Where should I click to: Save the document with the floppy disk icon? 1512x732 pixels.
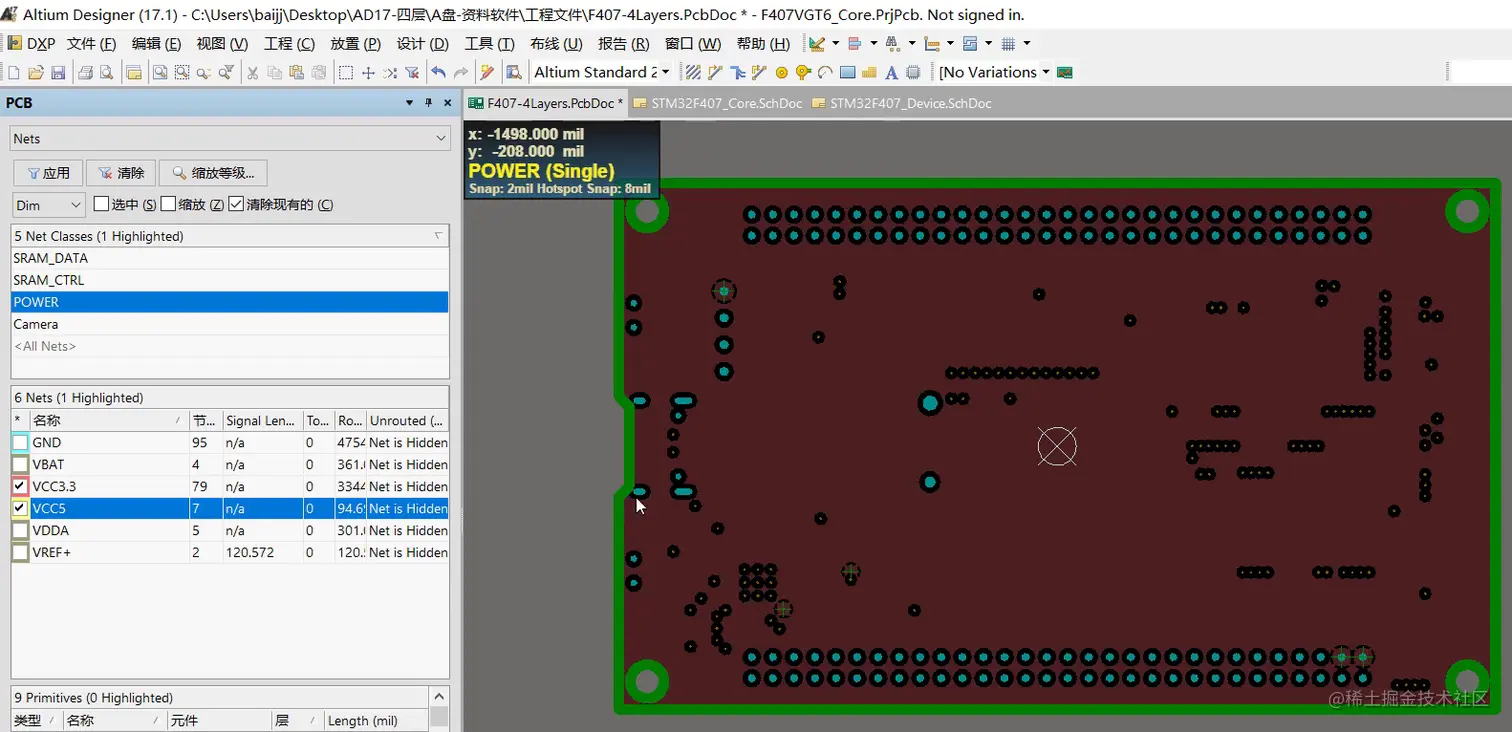(x=58, y=72)
